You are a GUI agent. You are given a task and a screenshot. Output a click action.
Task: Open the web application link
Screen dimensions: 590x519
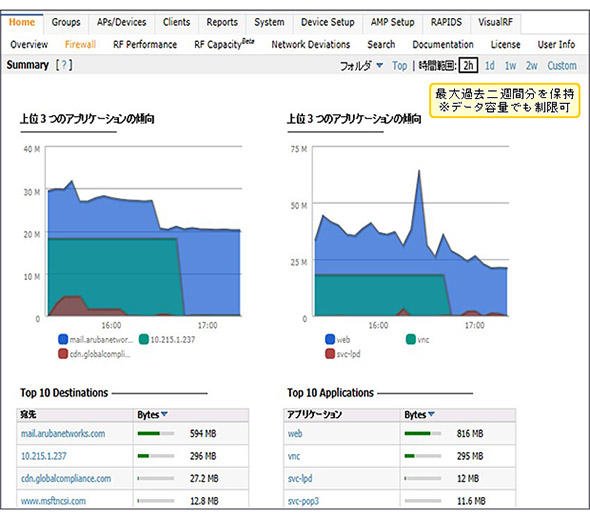coord(295,434)
